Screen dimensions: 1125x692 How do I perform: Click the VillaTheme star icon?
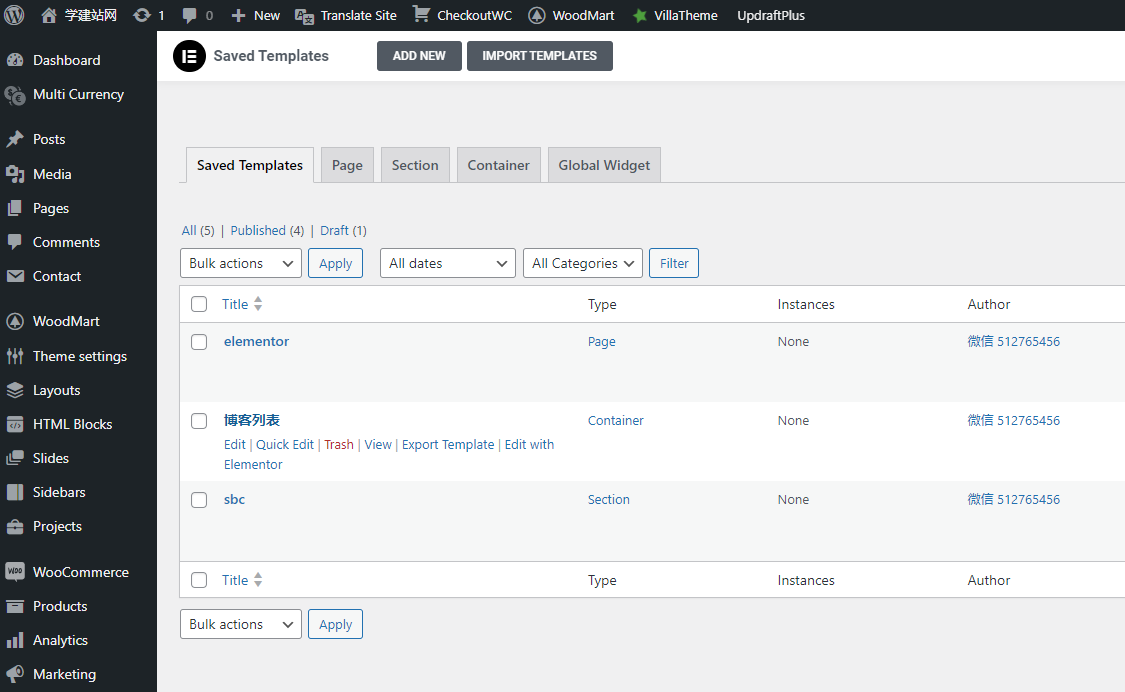click(x=640, y=15)
